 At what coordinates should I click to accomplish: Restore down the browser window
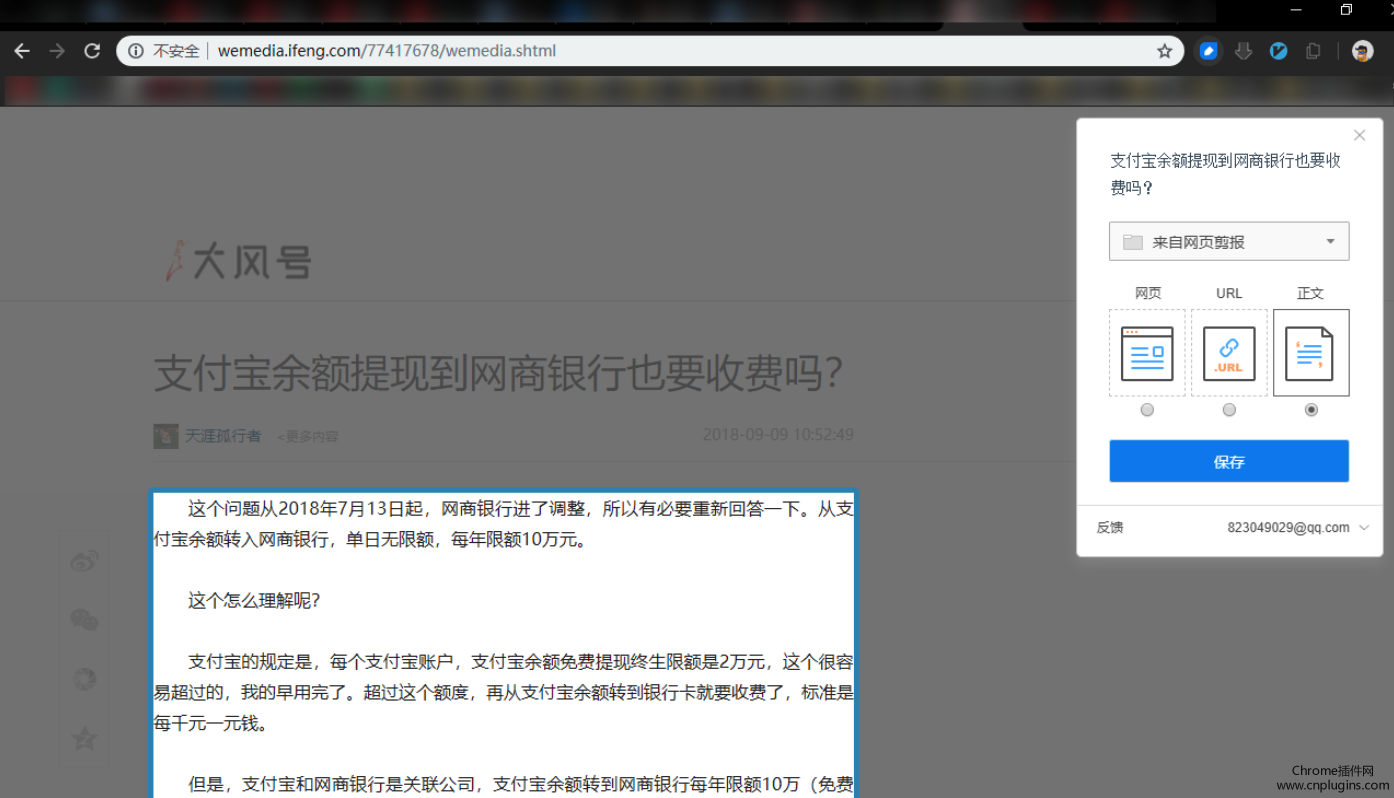click(x=1346, y=10)
